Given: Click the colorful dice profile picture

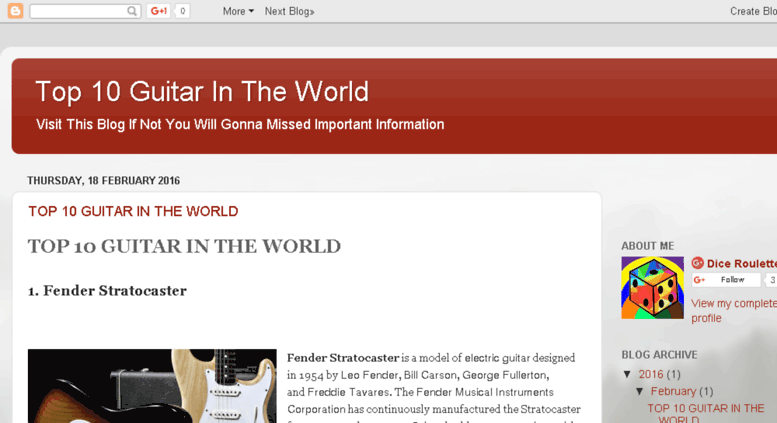Looking at the screenshot, I should click(x=653, y=288).
